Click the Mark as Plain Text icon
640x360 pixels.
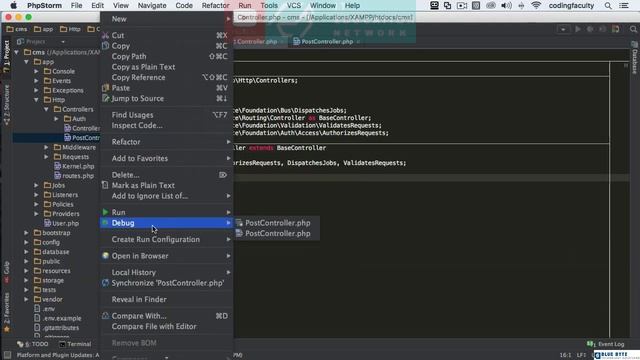tap(105, 185)
